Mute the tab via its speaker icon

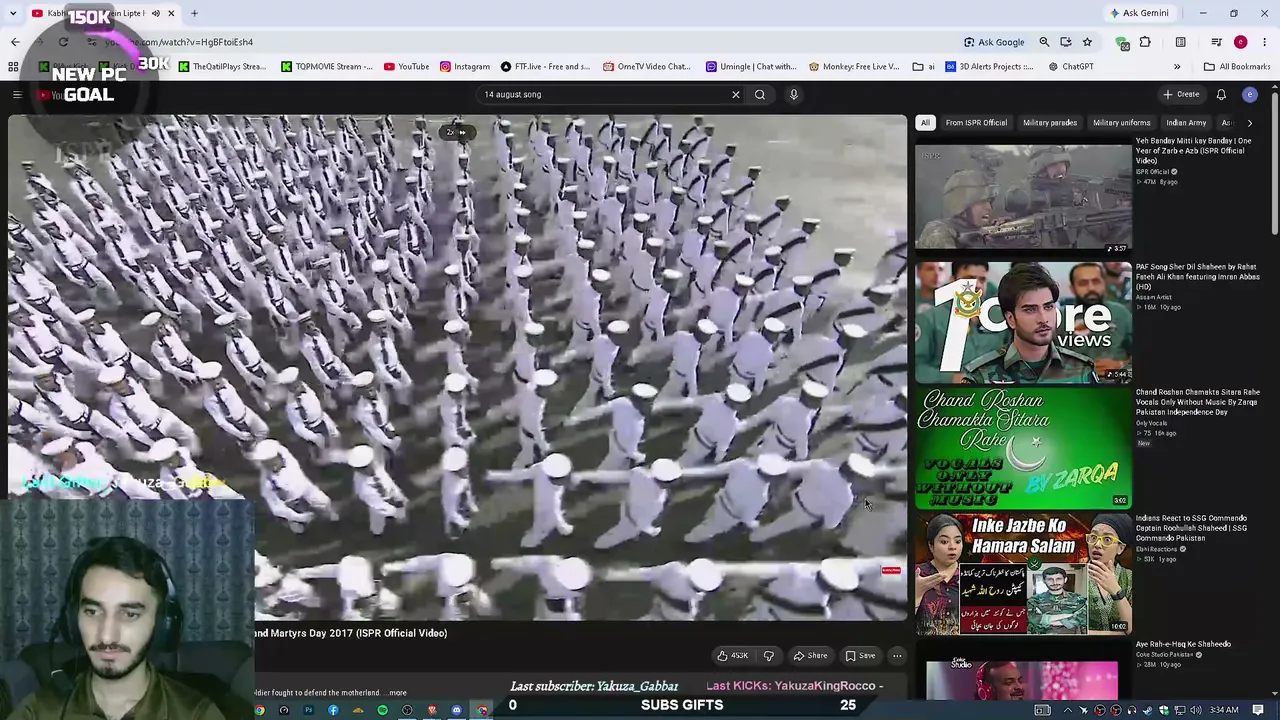pyautogui.click(x=155, y=13)
